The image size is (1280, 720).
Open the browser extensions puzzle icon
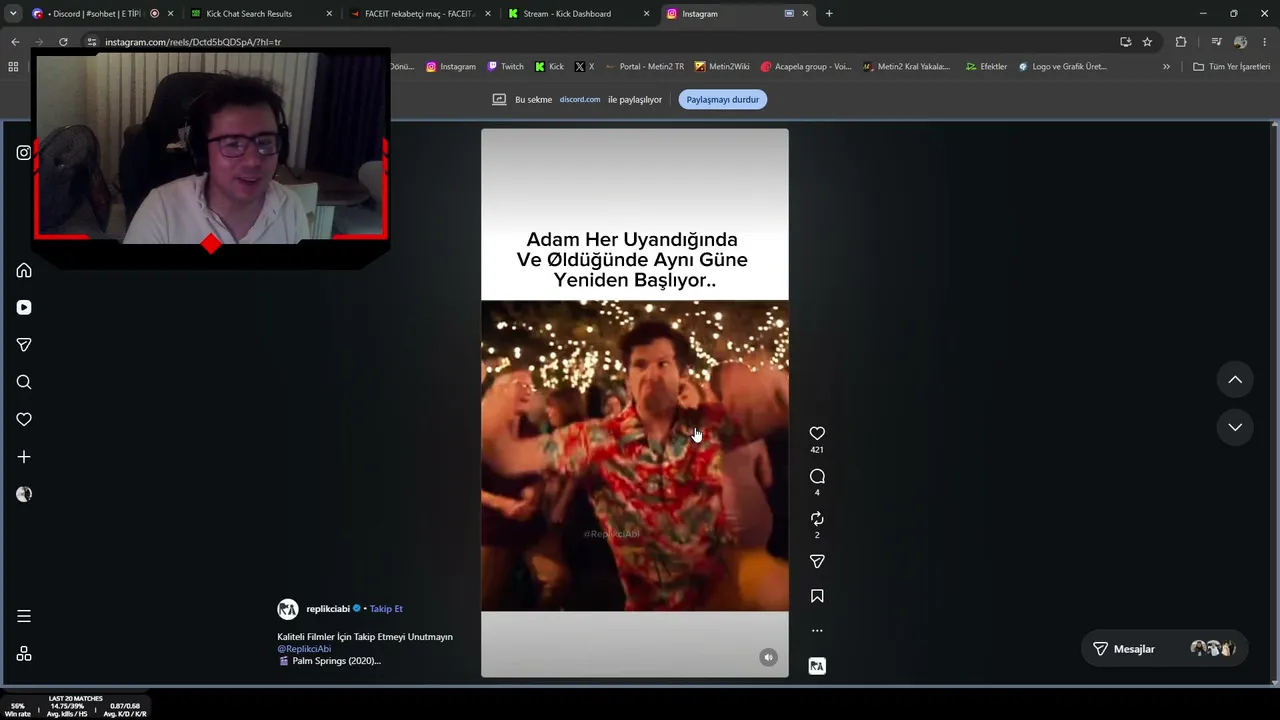1181,42
